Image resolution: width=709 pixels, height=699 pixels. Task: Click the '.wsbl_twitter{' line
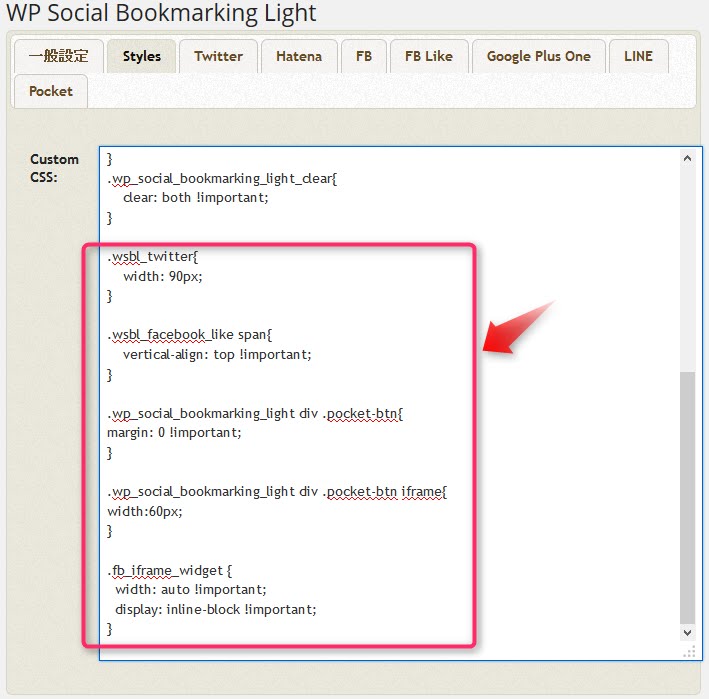click(x=153, y=257)
